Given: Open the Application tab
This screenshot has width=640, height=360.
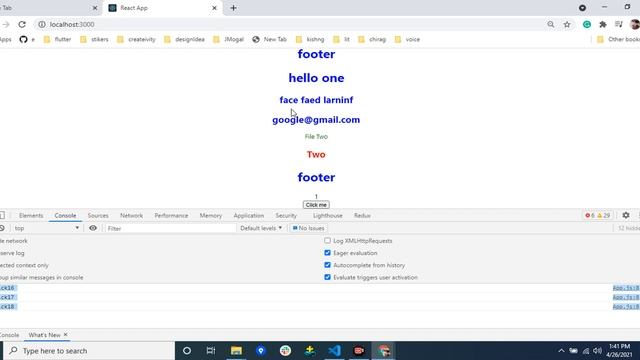Looking at the screenshot, I should [249, 216].
